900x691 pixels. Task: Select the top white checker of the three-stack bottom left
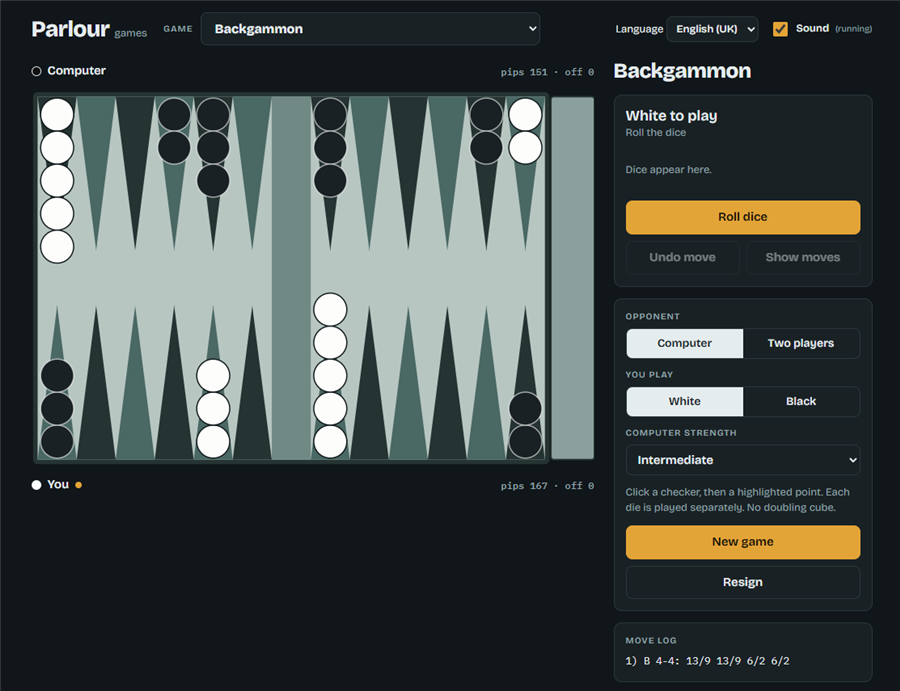213,376
